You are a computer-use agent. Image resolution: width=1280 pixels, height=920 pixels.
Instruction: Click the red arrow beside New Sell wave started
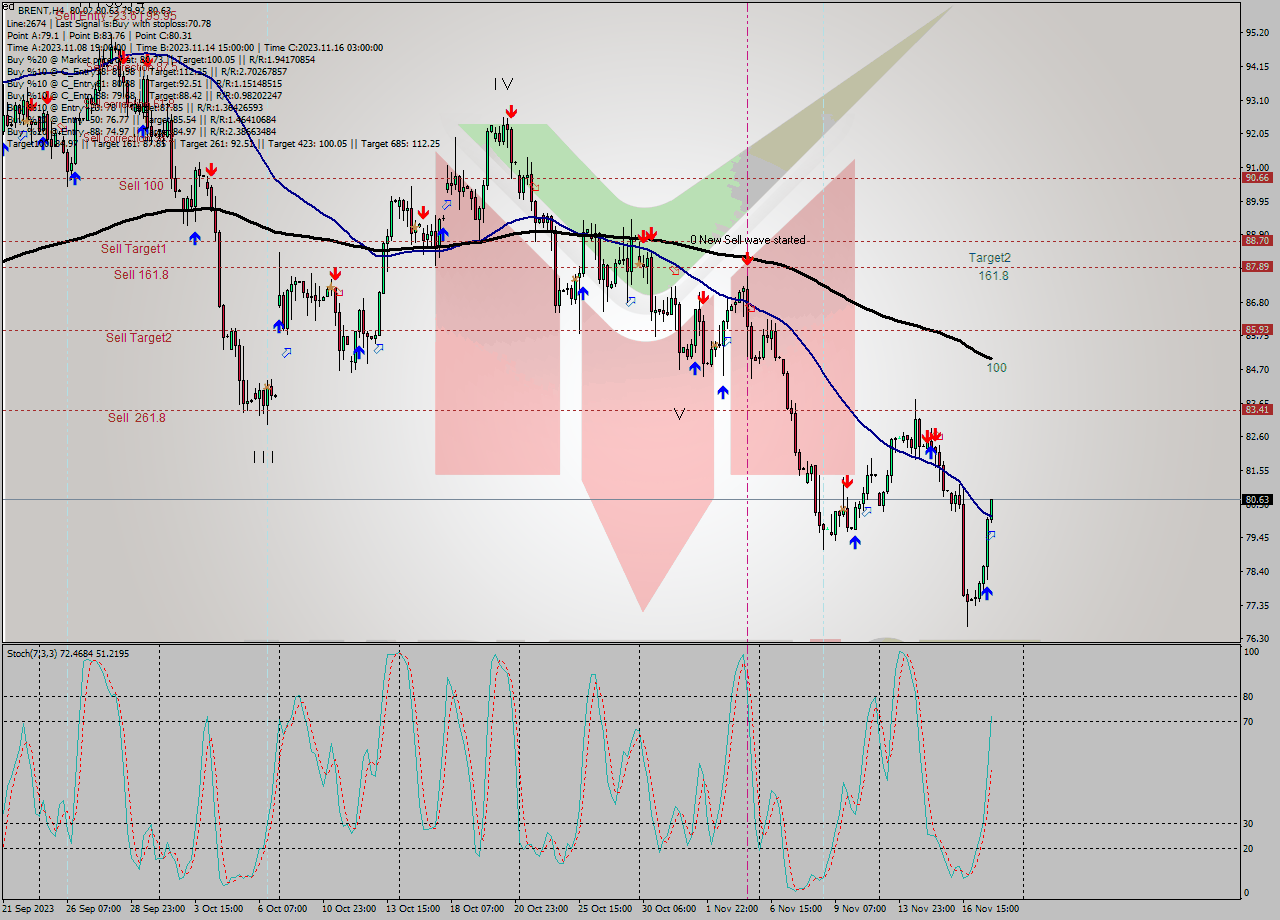(x=747, y=258)
